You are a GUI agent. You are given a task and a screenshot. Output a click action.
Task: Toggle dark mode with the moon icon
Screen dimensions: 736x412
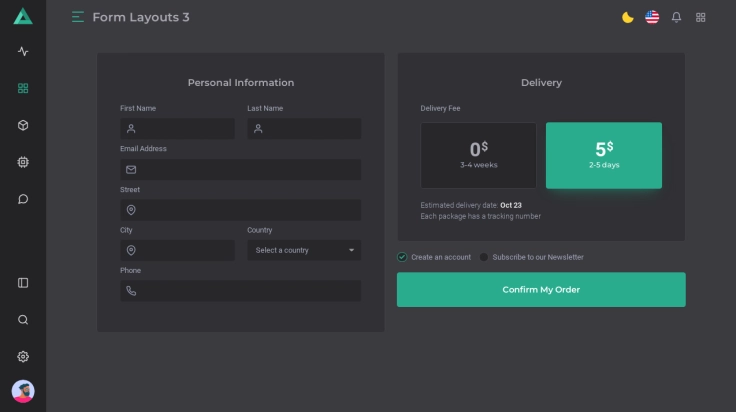coord(628,17)
